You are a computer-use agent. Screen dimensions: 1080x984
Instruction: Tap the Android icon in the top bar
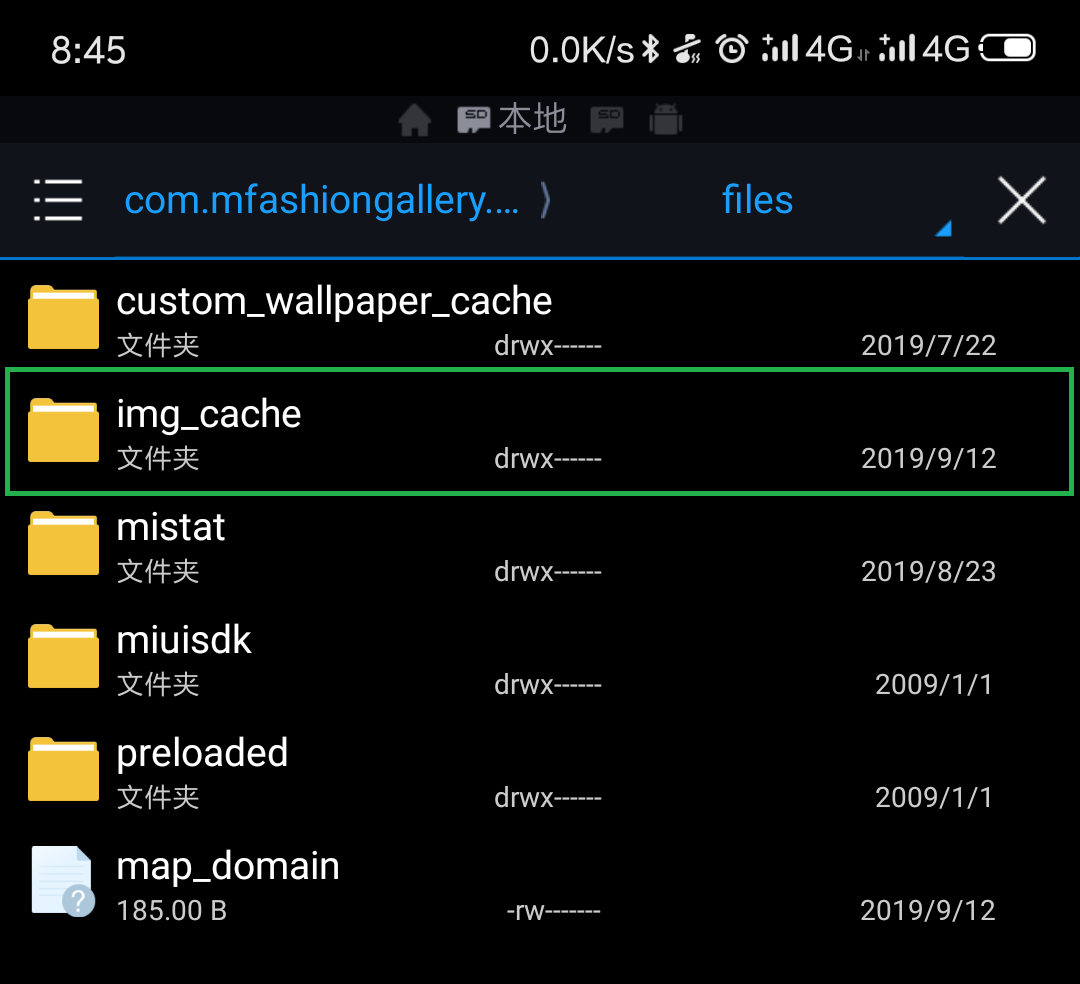(665, 121)
